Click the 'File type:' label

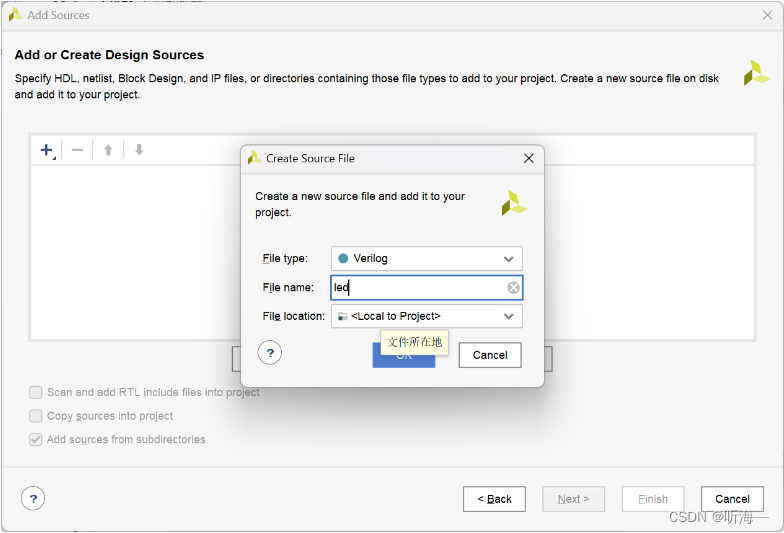(285, 258)
